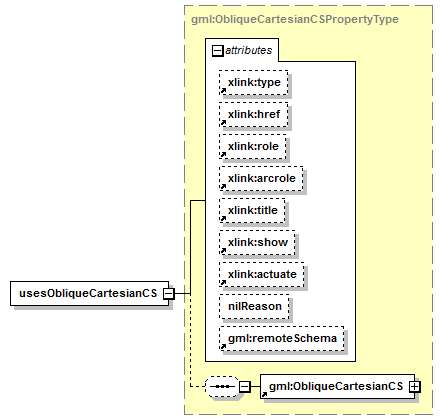Select the nilReason attribute box
The height and width of the screenshot is (420, 444).
pos(254,306)
